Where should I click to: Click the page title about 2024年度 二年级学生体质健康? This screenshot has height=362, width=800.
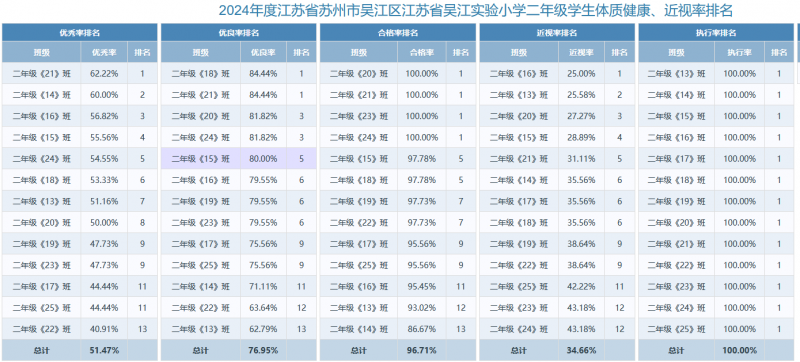coord(476,10)
